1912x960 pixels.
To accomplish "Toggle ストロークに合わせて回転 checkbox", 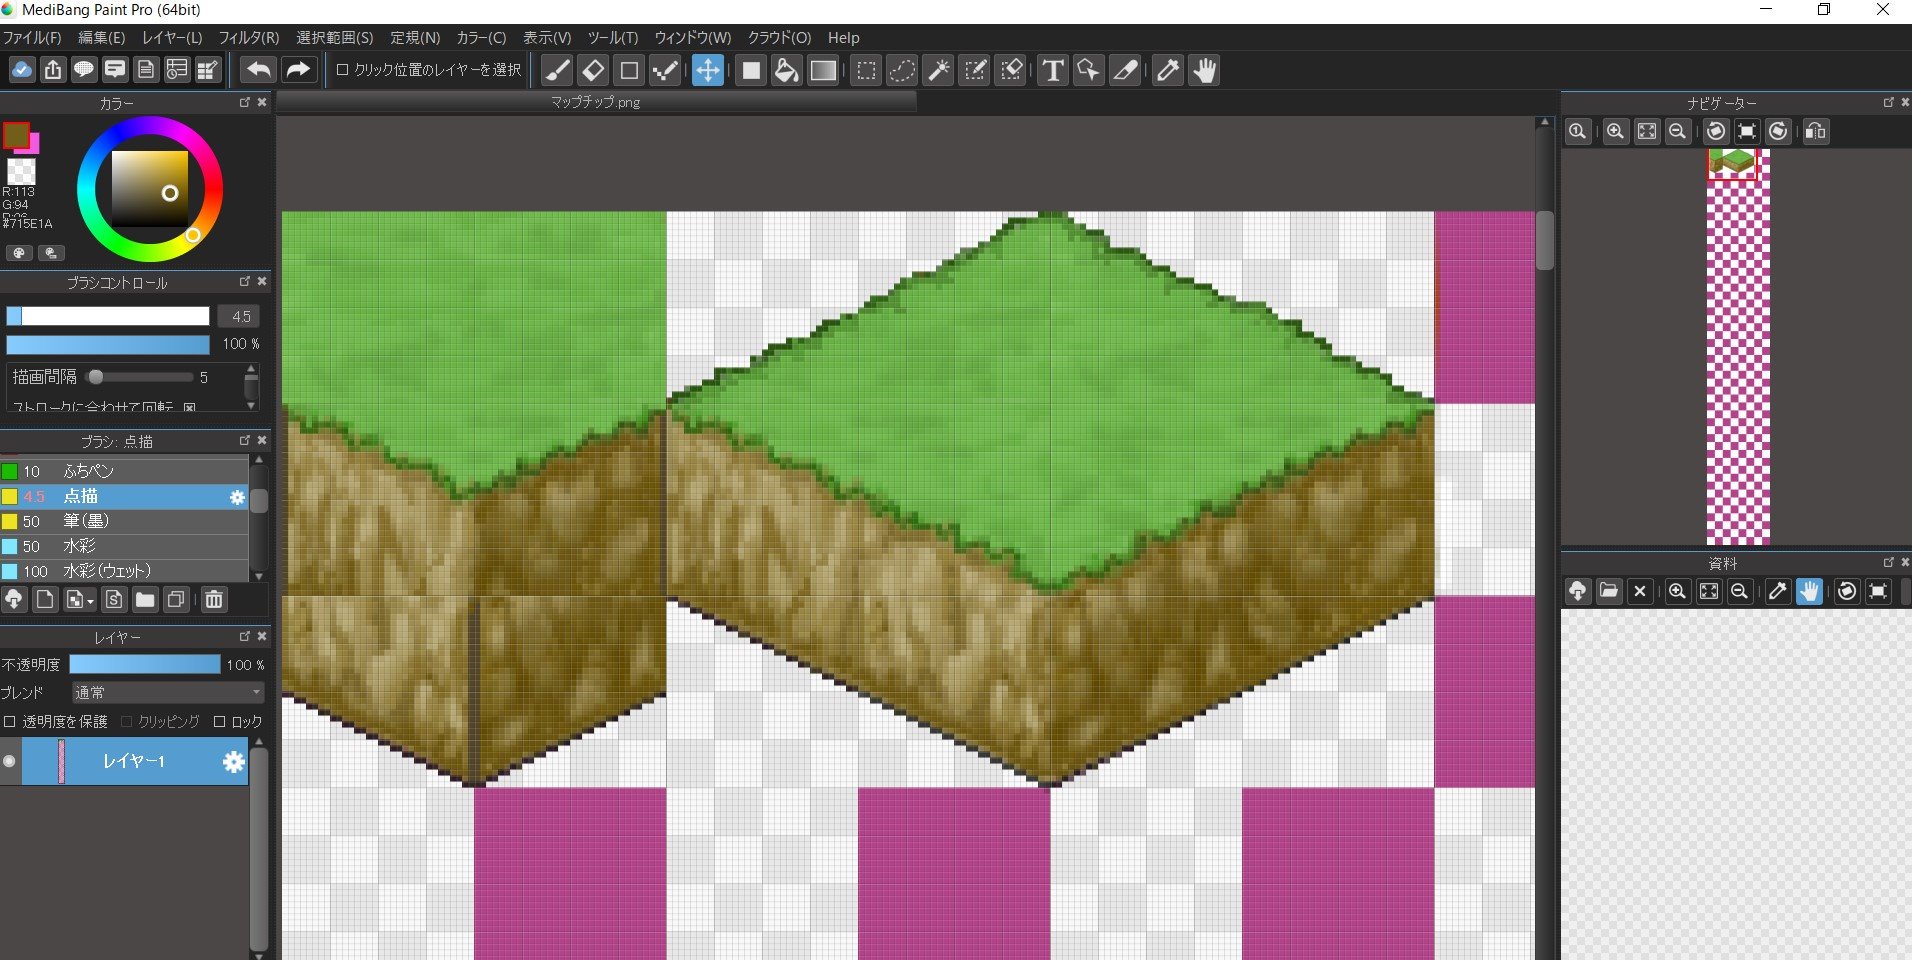I will click(190, 407).
